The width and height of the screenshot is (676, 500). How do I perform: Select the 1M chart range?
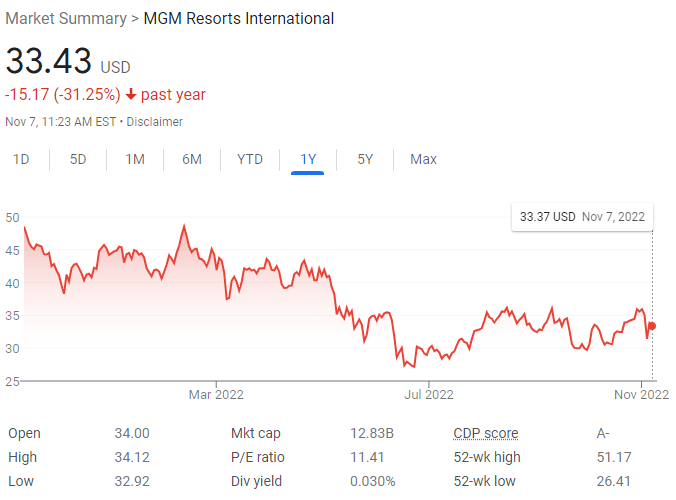click(x=135, y=159)
